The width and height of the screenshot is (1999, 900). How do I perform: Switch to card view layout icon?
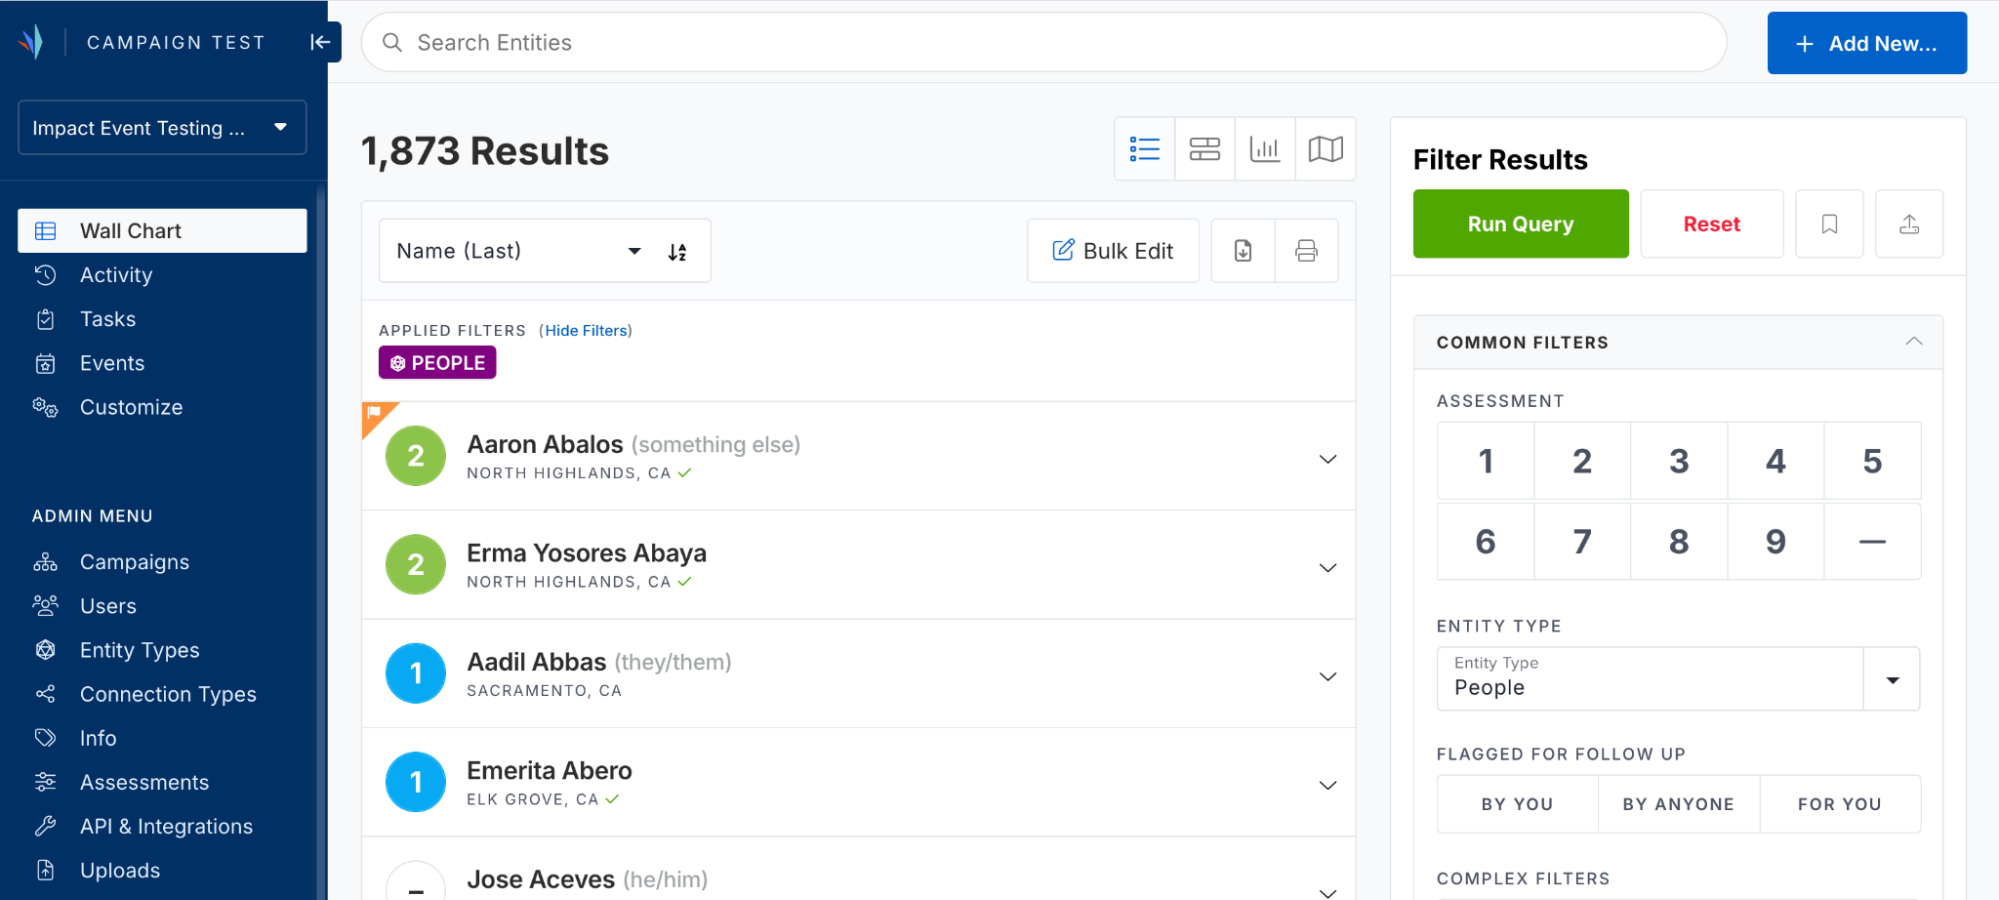(x=1204, y=149)
